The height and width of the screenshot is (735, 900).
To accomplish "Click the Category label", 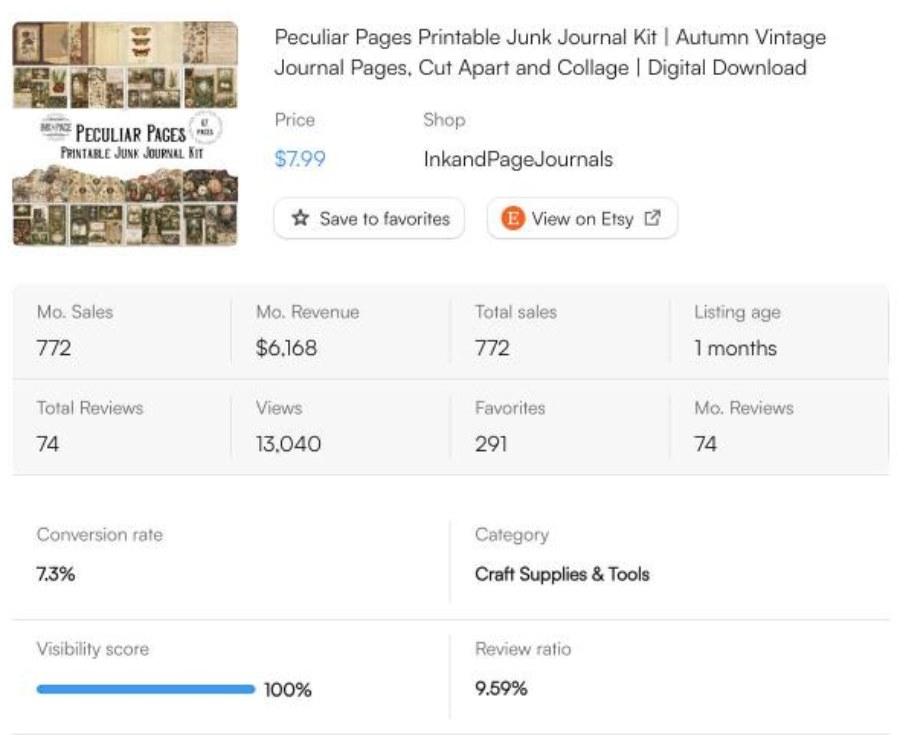I will click(511, 535).
